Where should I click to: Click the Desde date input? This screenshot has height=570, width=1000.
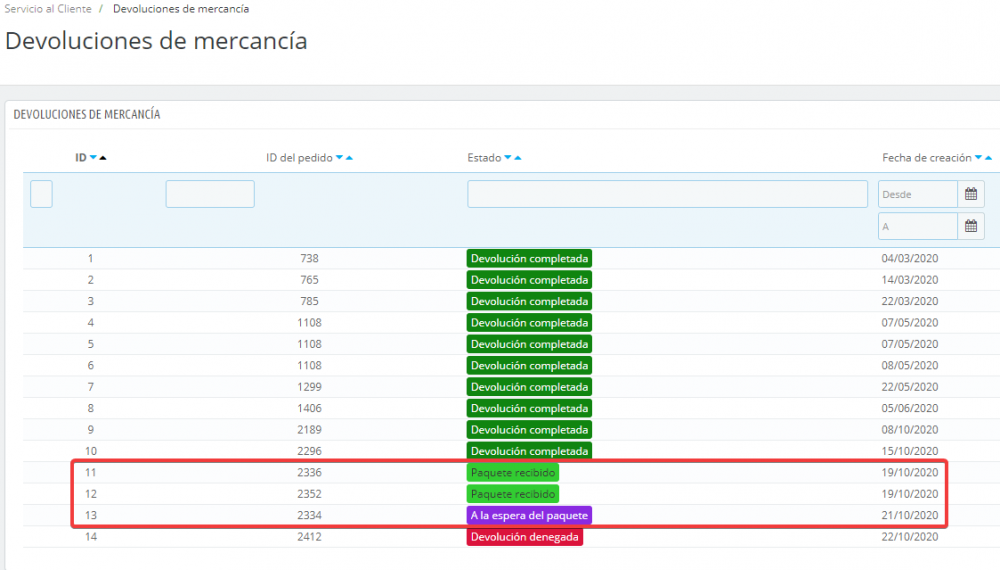(918, 194)
